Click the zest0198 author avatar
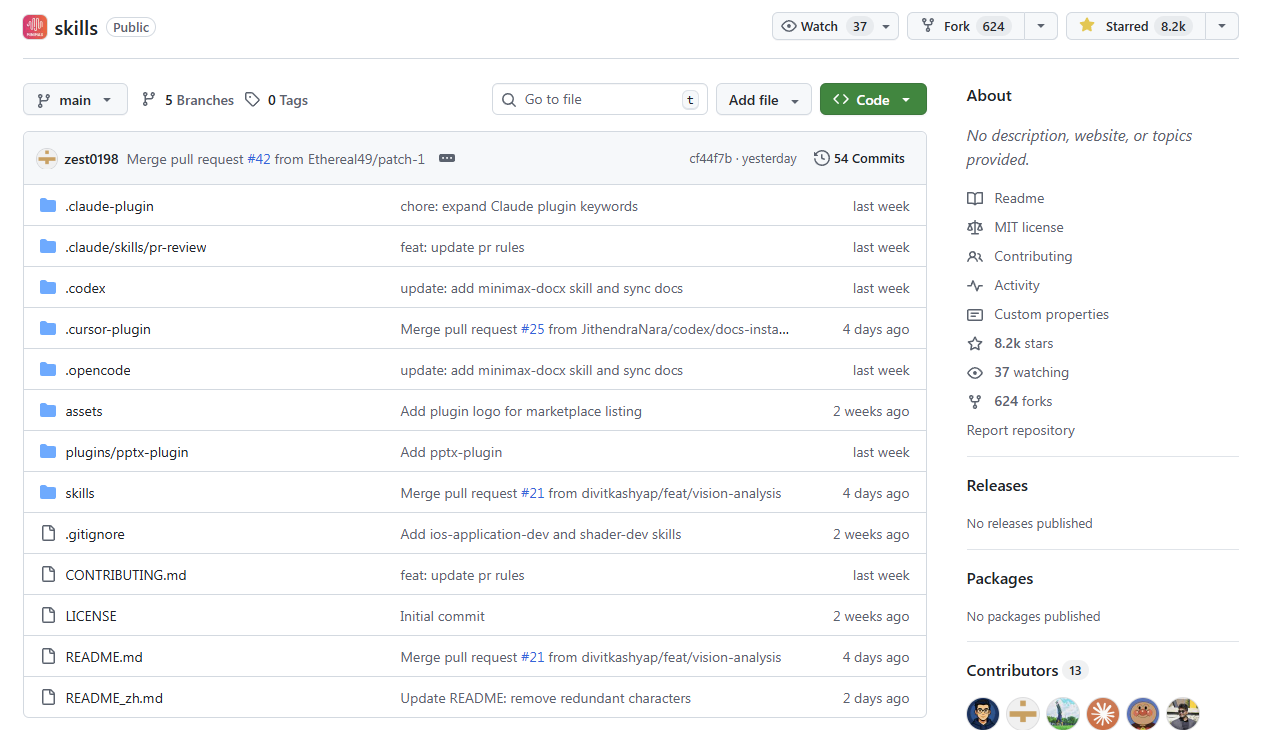Viewport: 1277px width, 730px height. (x=47, y=159)
